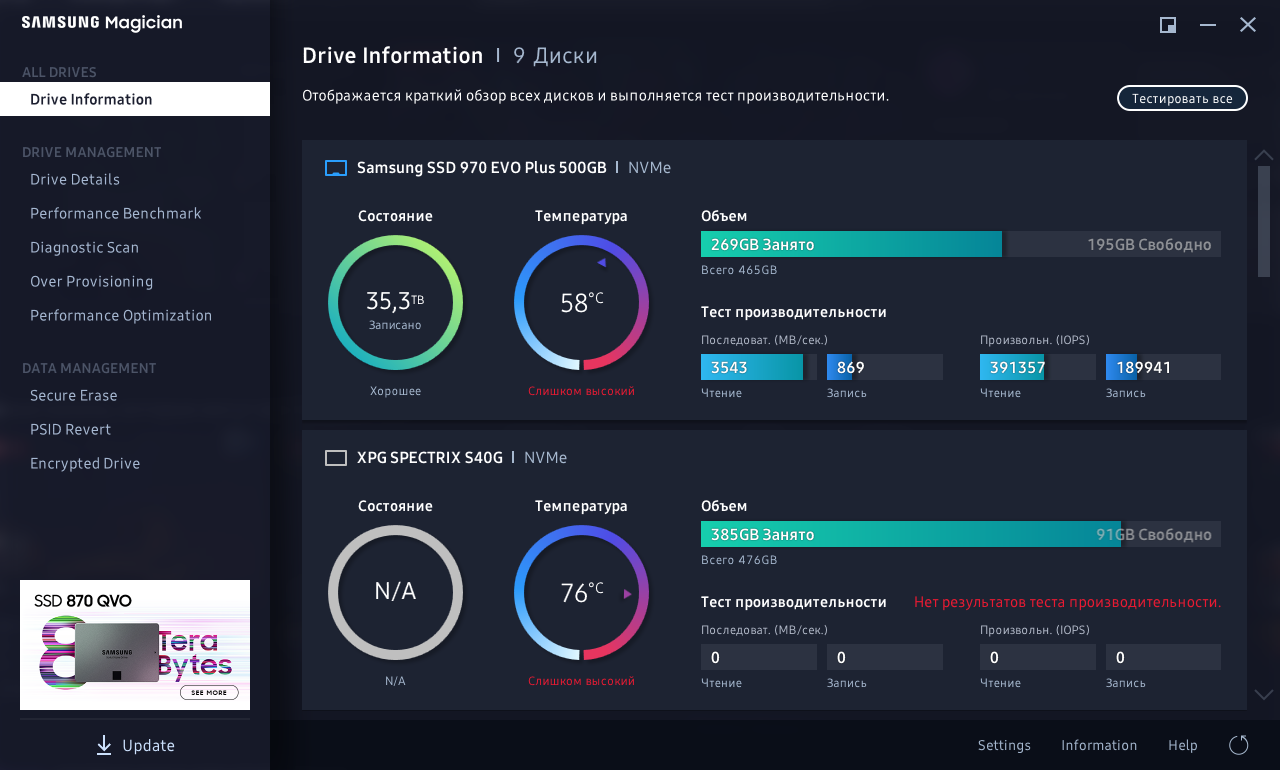Click the 195GB Свободно text
Screen dimensions: 1280x770
coord(1149,245)
